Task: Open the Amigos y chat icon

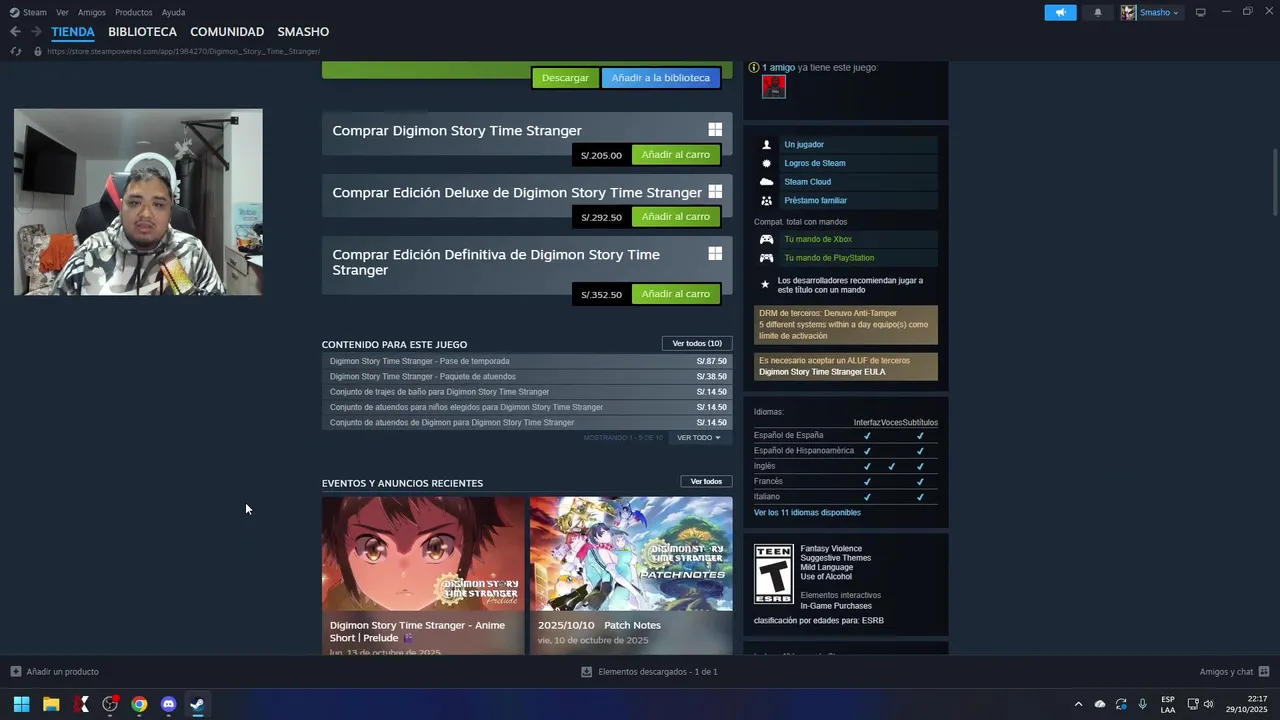Action: click(x=1264, y=672)
